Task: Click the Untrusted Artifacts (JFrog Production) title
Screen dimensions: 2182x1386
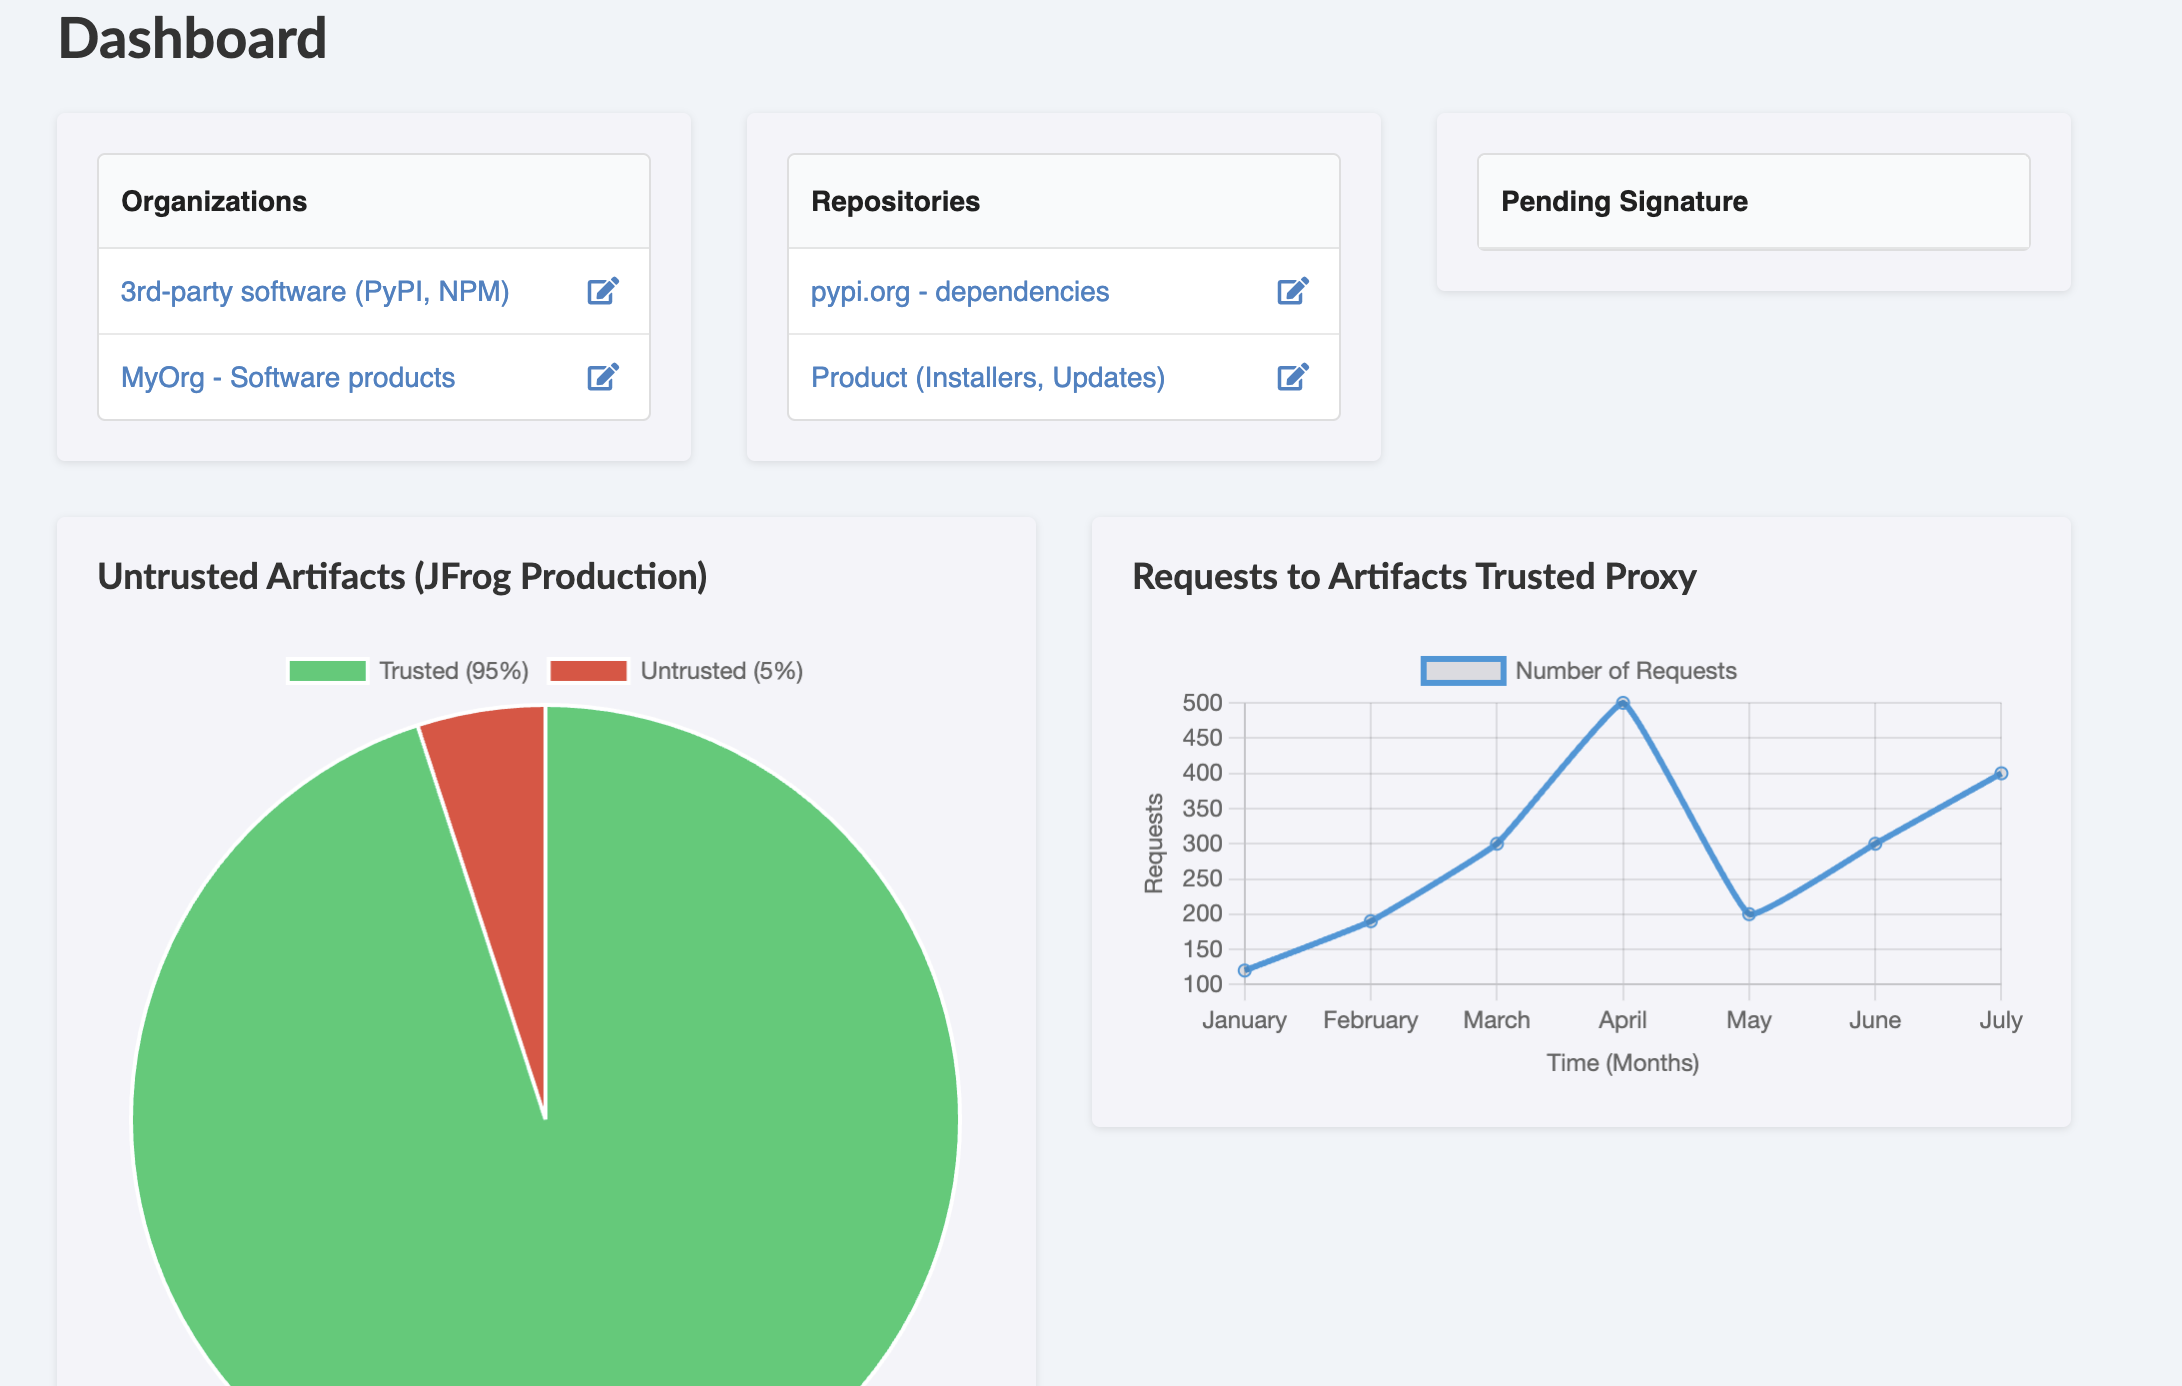Action: (x=403, y=577)
